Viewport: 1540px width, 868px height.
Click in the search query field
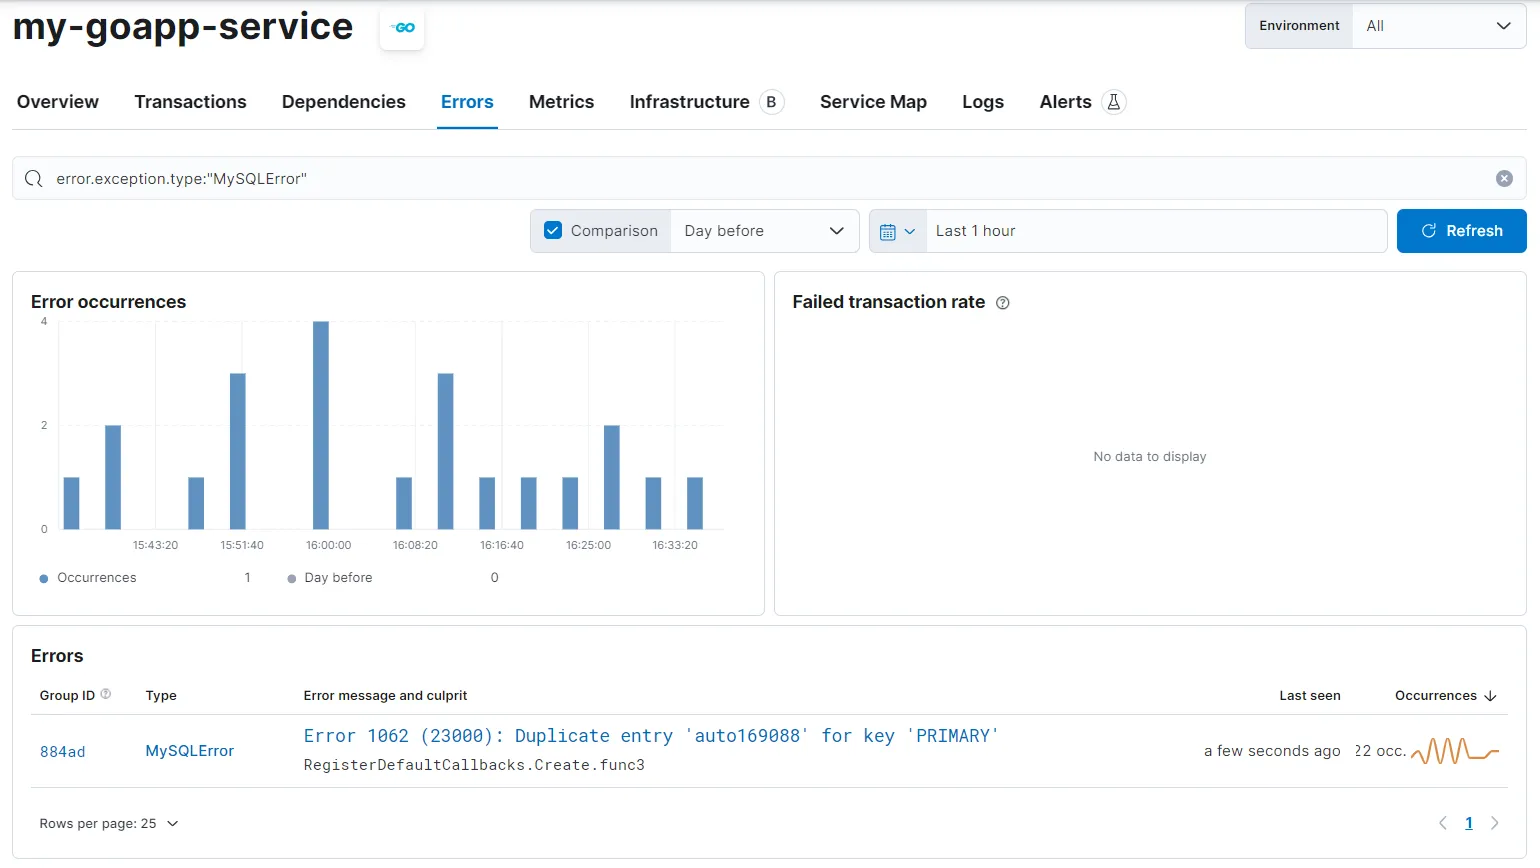point(769,178)
